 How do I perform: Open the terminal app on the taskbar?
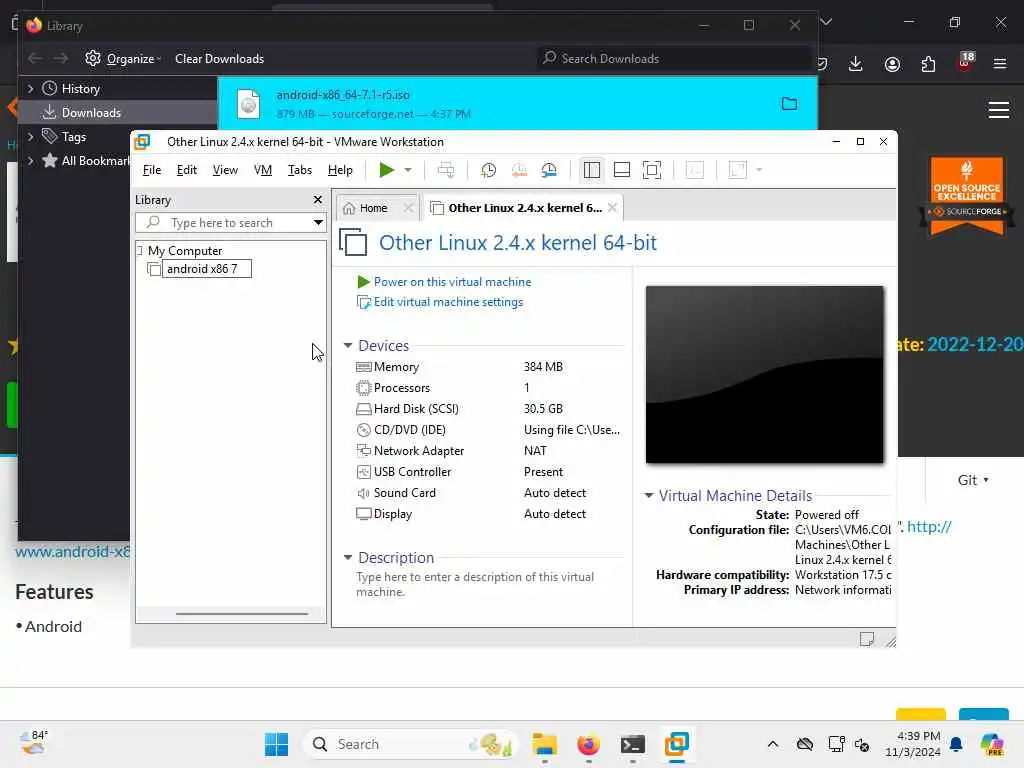632,744
